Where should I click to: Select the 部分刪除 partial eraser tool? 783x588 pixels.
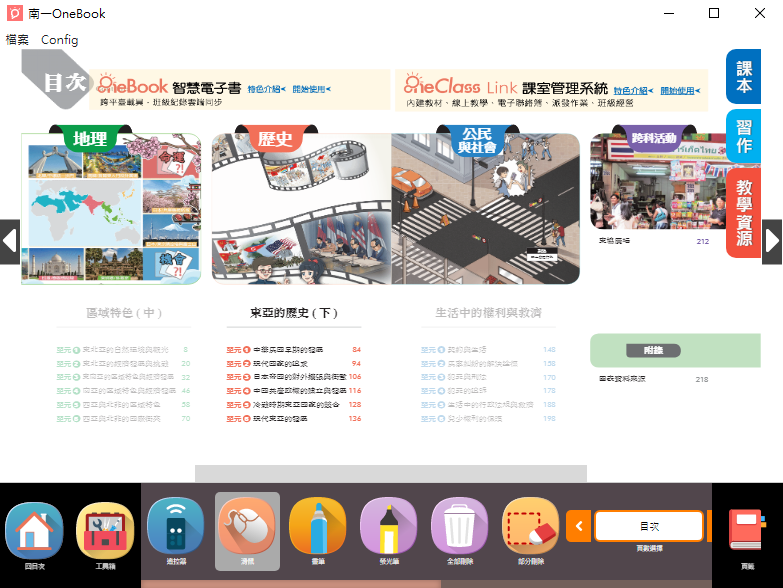tap(530, 527)
